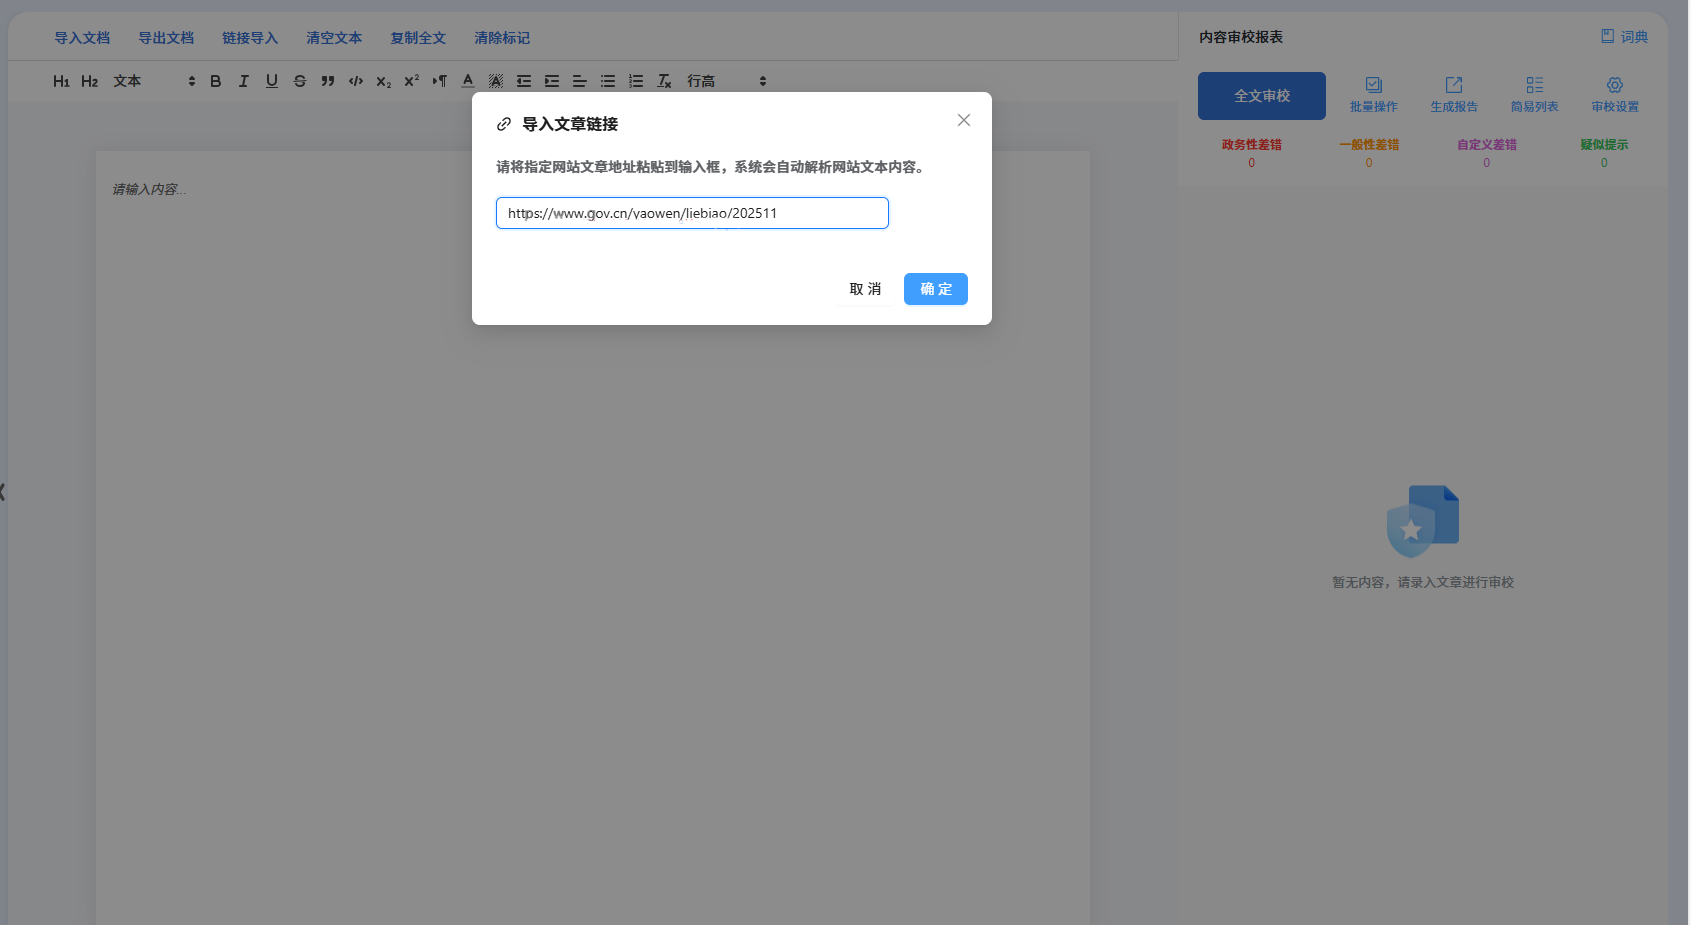Viewport: 1691px width, 925px height.
Task: Insert a blockquote using the quote icon
Action: (x=327, y=81)
